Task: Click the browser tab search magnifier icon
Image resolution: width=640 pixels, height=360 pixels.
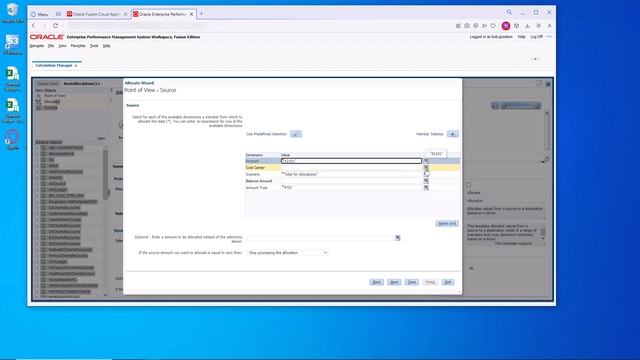Action: [x=509, y=12]
